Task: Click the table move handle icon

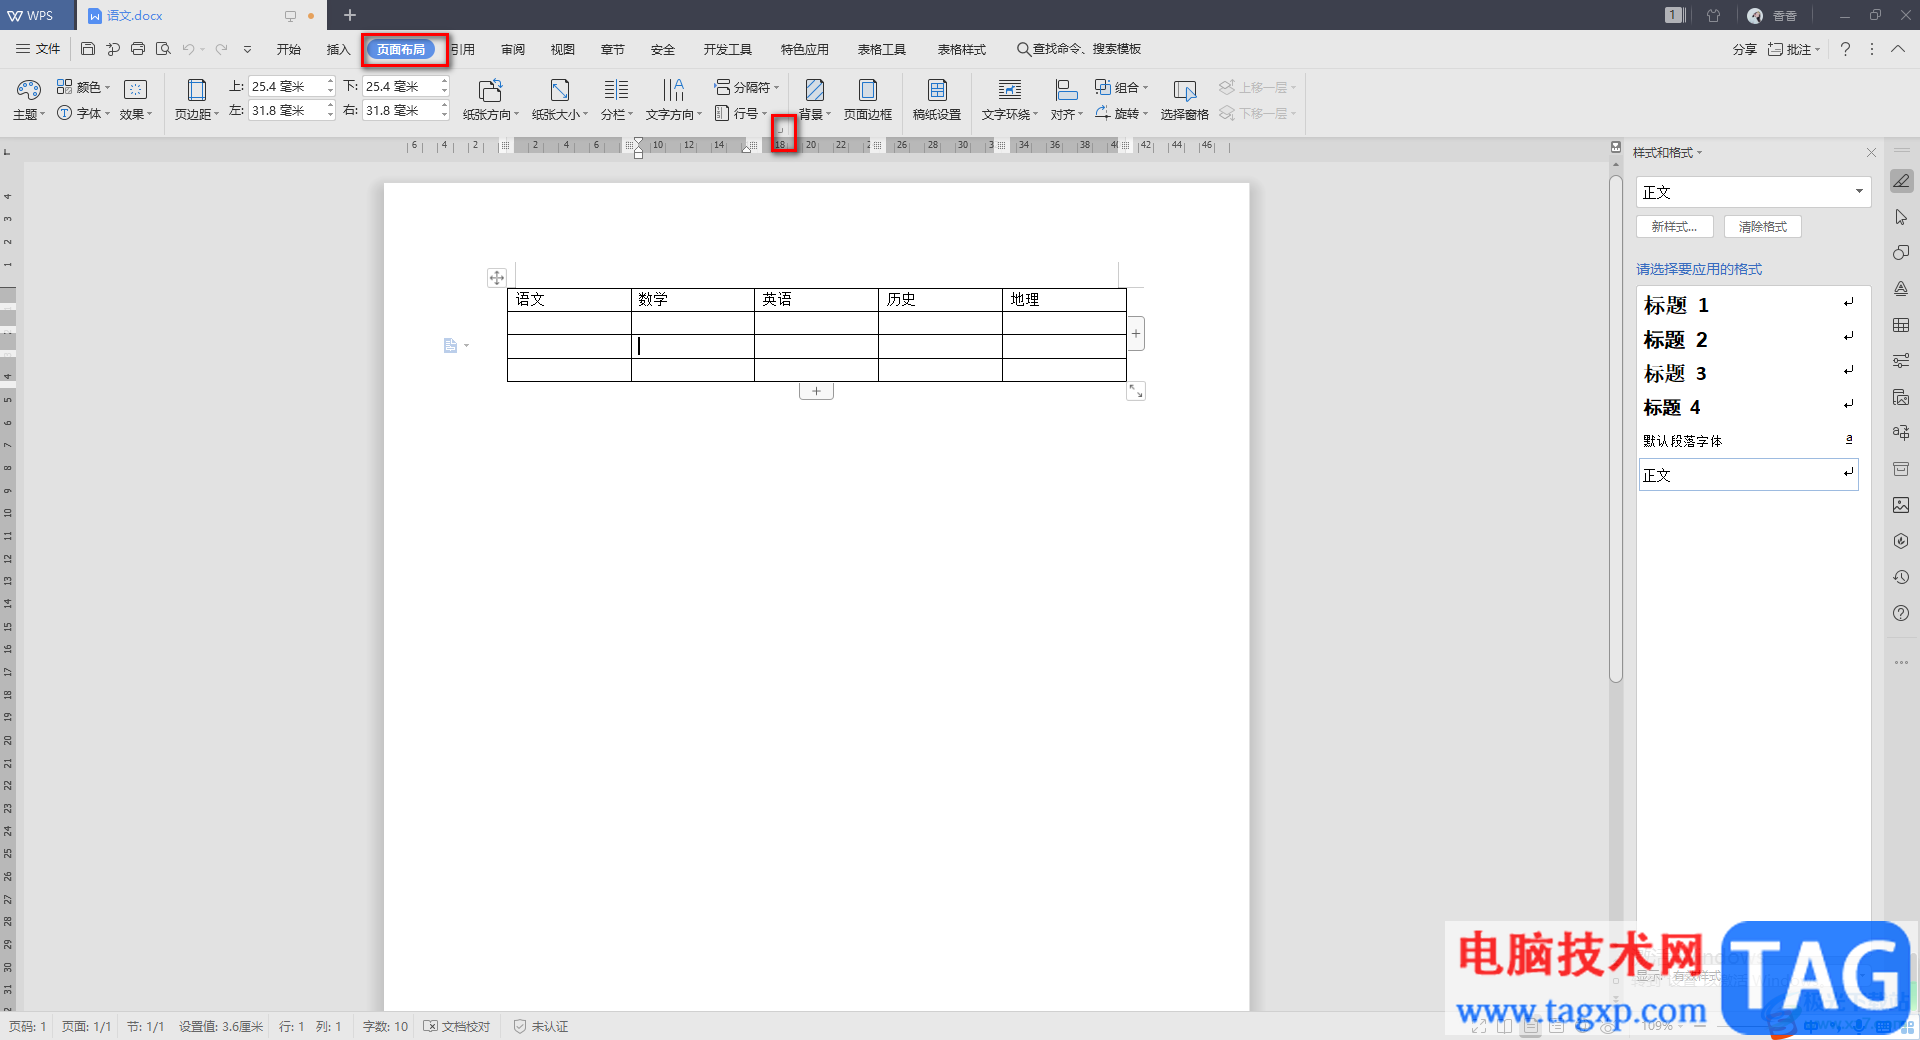Action: 497,277
